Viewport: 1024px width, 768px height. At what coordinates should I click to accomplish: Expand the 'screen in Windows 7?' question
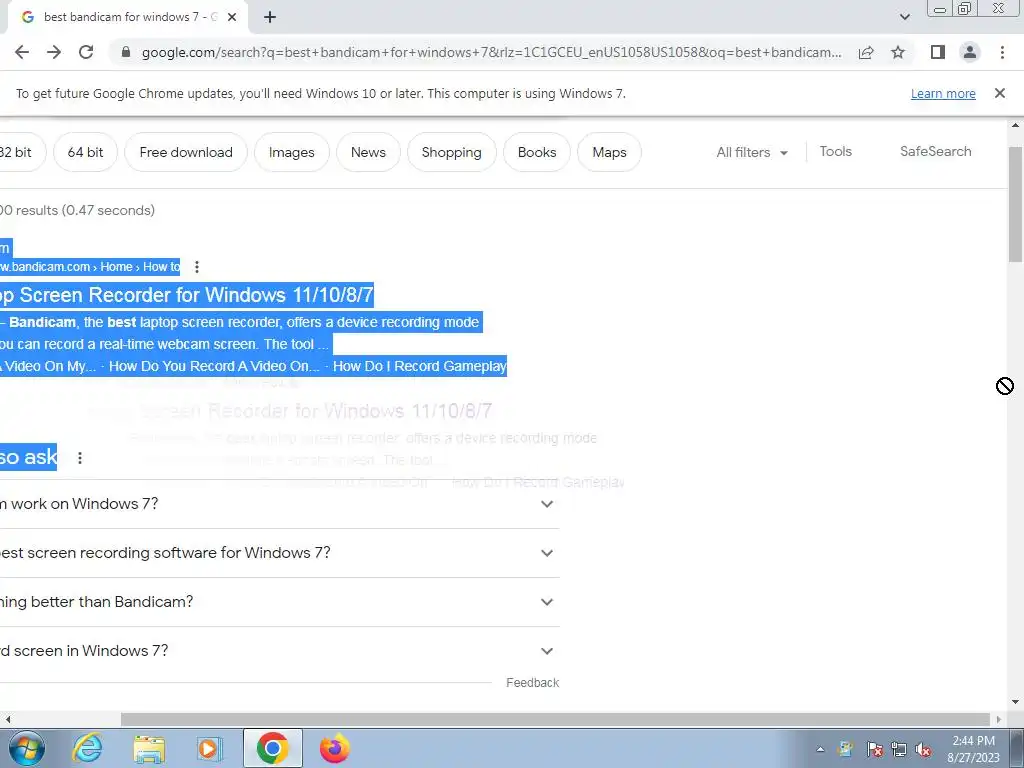280,651
